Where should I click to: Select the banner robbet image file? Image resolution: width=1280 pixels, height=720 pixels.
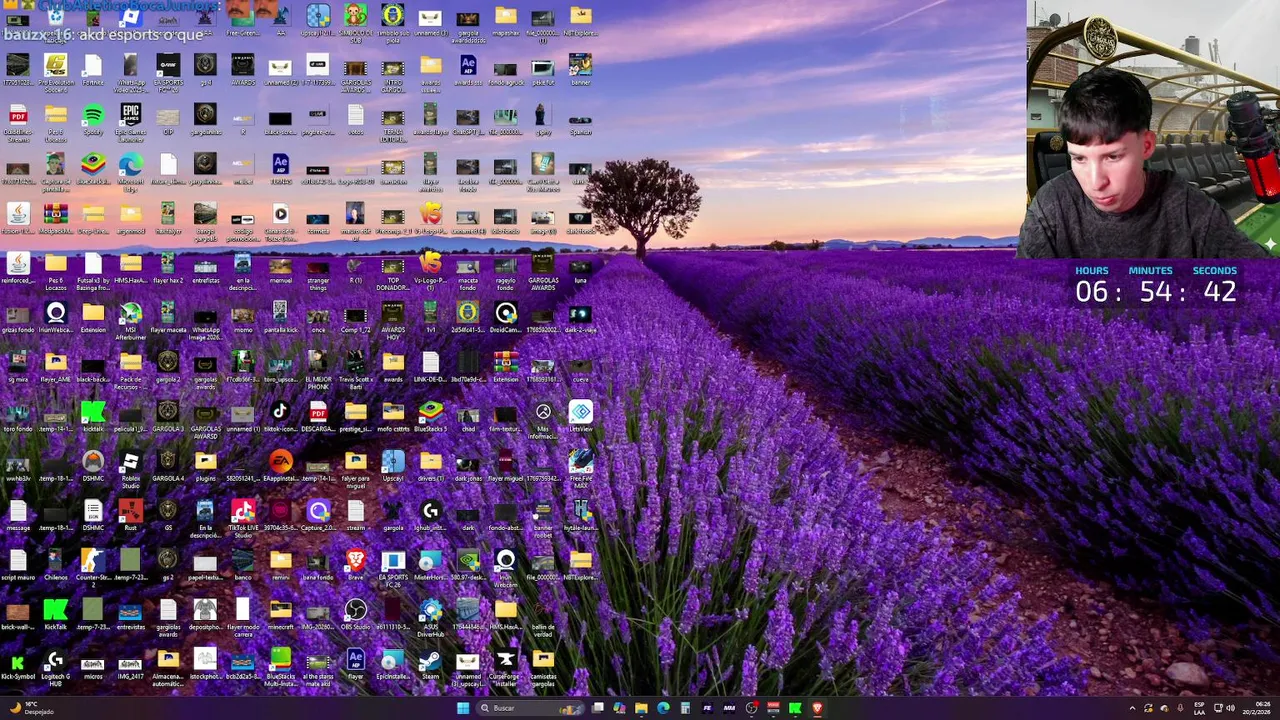tap(543, 519)
